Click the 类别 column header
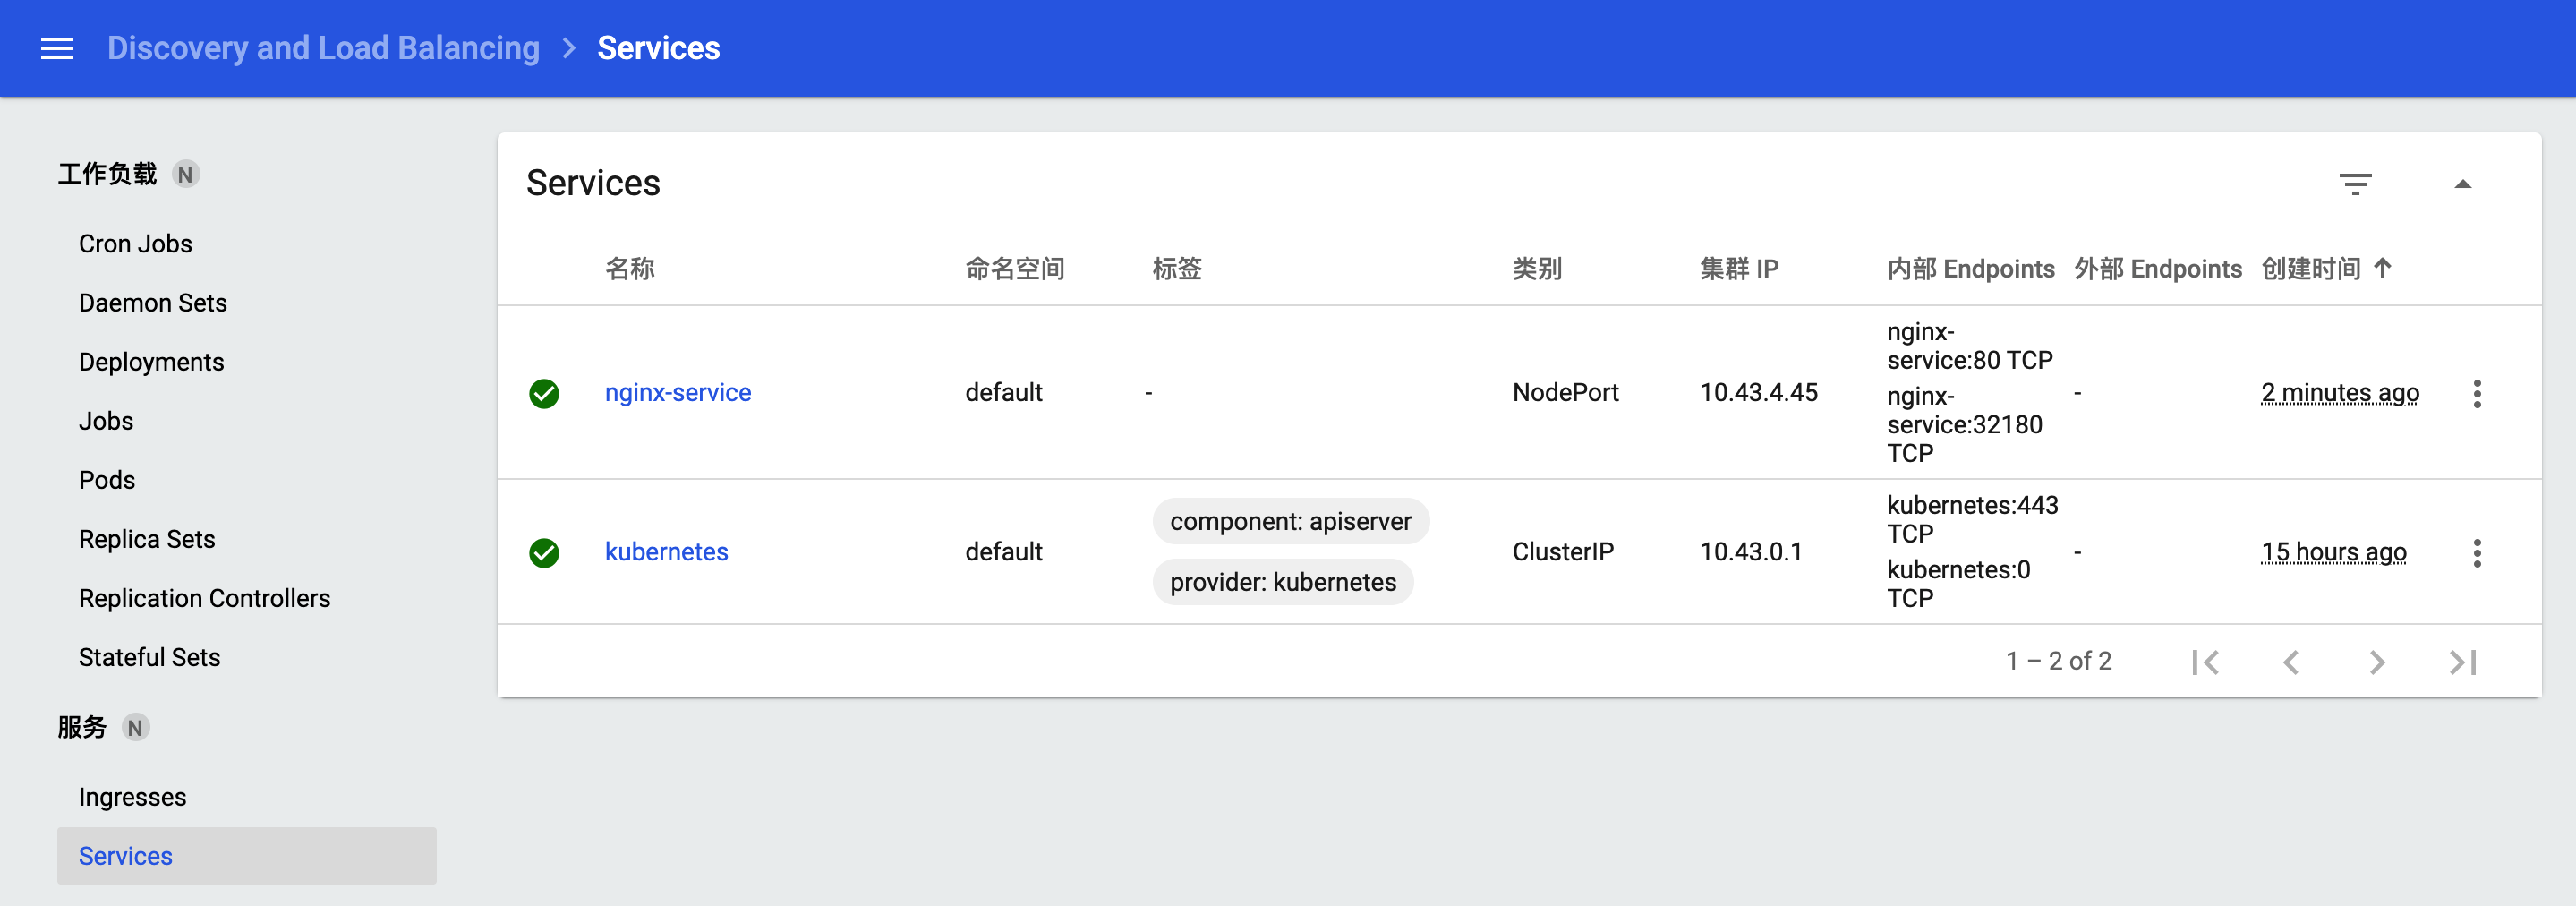 (x=1537, y=268)
